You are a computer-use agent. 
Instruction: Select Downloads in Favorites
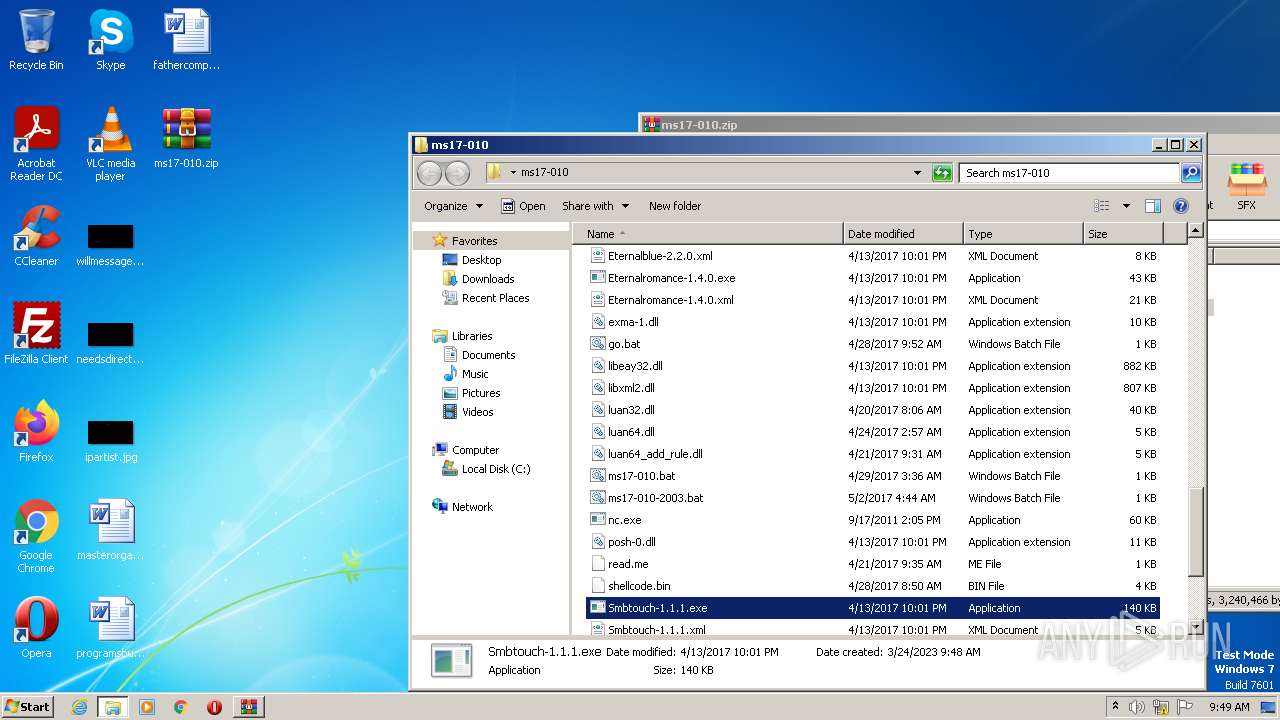pyautogui.click(x=487, y=279)
